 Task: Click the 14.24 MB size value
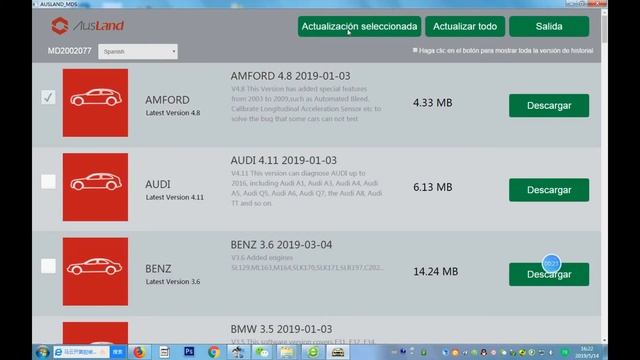point(436,271)
